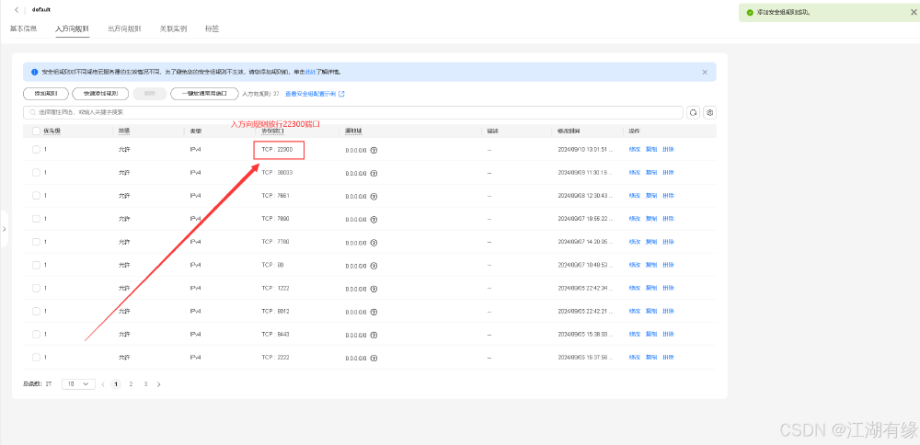Expand the collapsed left side panel
The height and width of the screenshot is (445, 920).
click(4, 228)
